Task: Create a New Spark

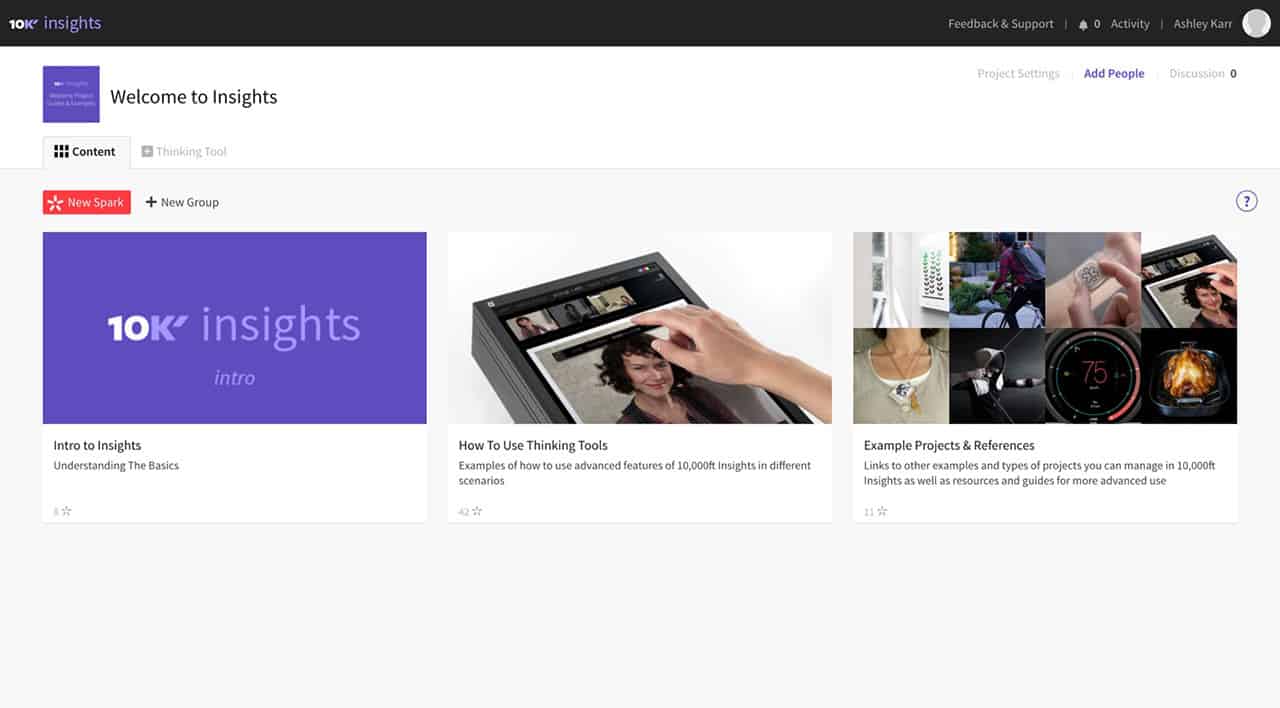Action: (87, 202)
